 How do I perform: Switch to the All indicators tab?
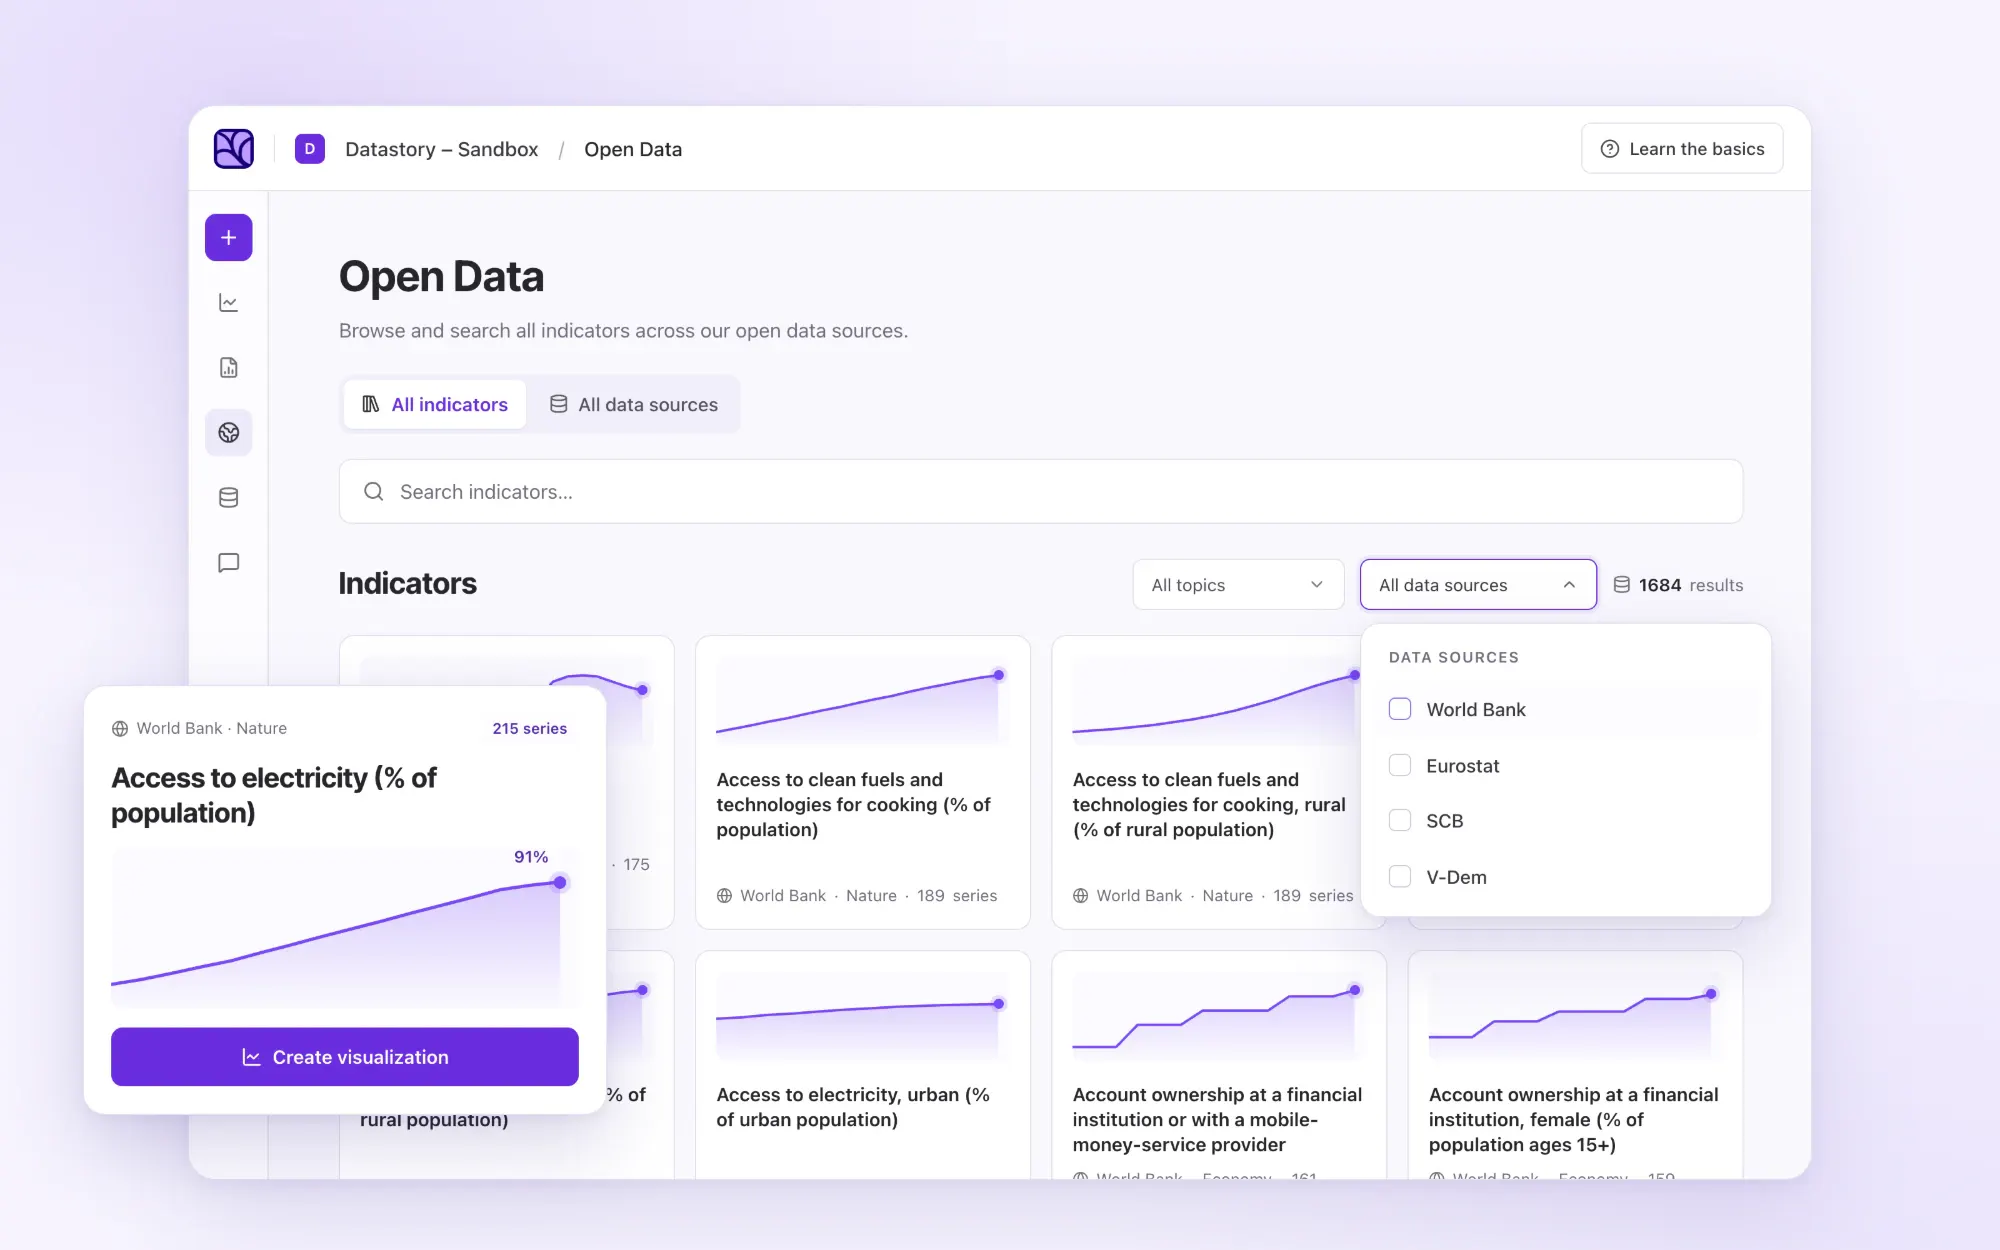[x=435, y=404]
